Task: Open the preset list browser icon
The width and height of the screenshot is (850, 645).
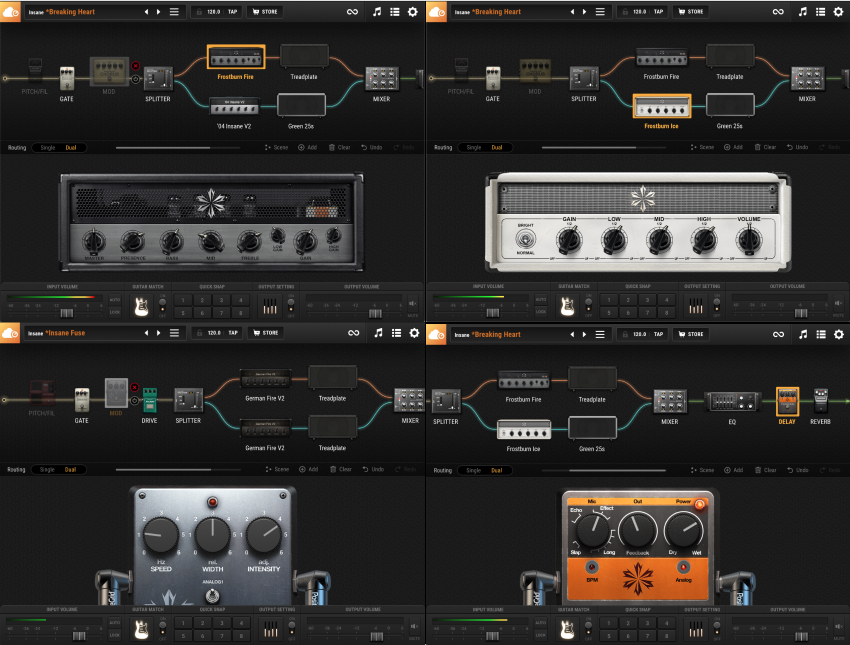Action: pos(394,11)
